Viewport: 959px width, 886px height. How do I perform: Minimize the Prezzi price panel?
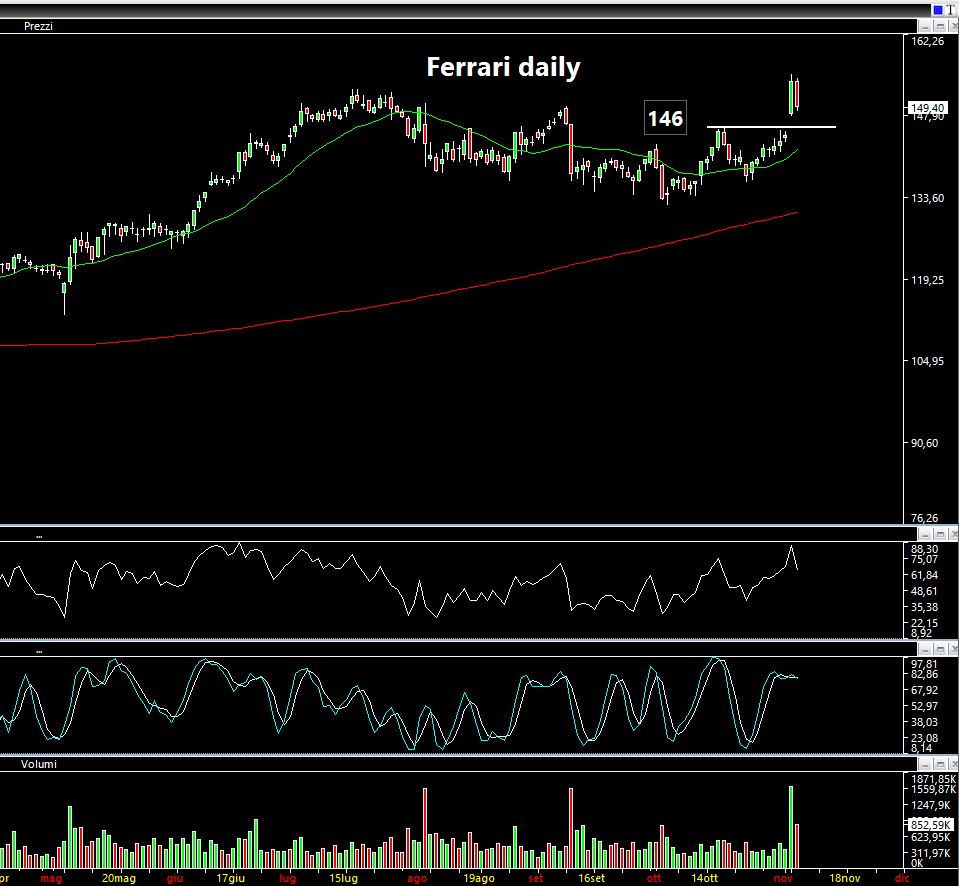tap(925, 26)
